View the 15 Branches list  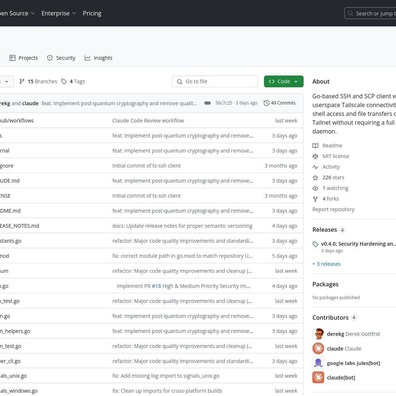click(38, 81)
